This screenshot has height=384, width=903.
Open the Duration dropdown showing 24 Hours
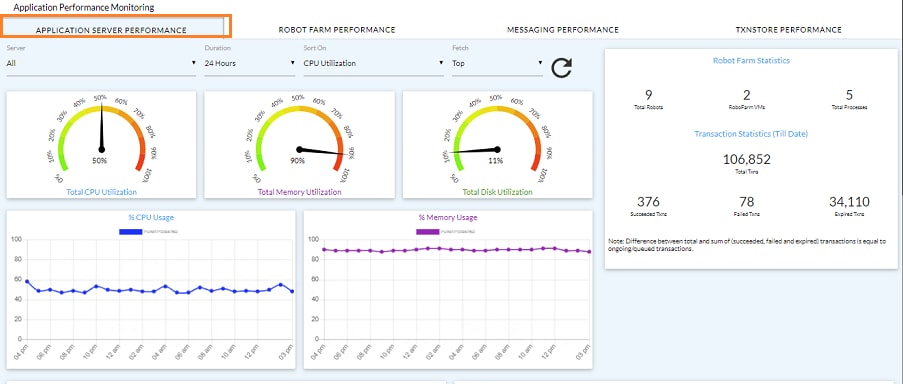pyautogui.click(x=250, y=63)
